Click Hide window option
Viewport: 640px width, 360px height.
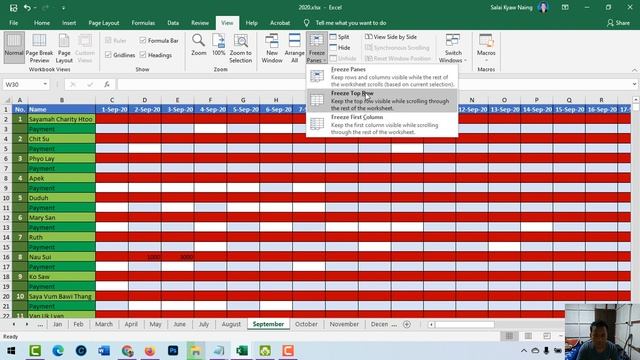[340, 48]
